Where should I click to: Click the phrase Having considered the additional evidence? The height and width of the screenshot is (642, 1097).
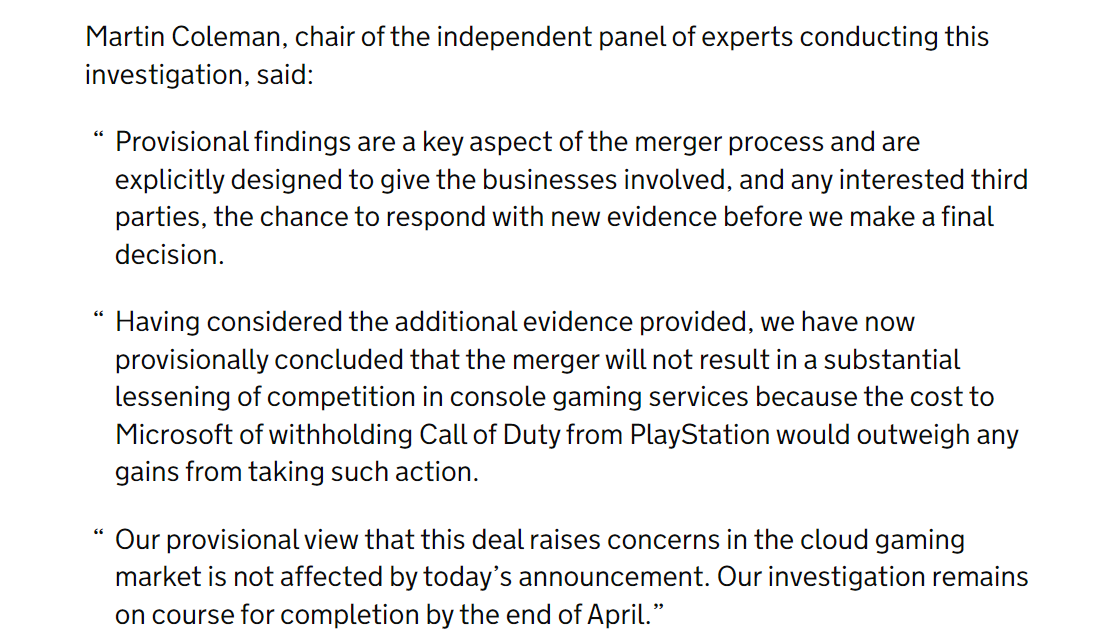tap(374, 322)
